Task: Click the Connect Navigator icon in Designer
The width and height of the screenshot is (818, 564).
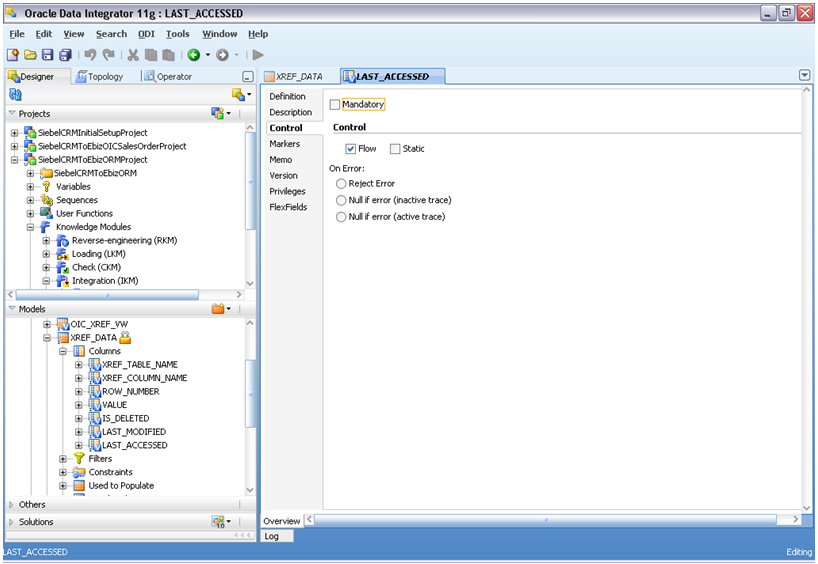Action: pyautogui.click(x=238, y=94)
